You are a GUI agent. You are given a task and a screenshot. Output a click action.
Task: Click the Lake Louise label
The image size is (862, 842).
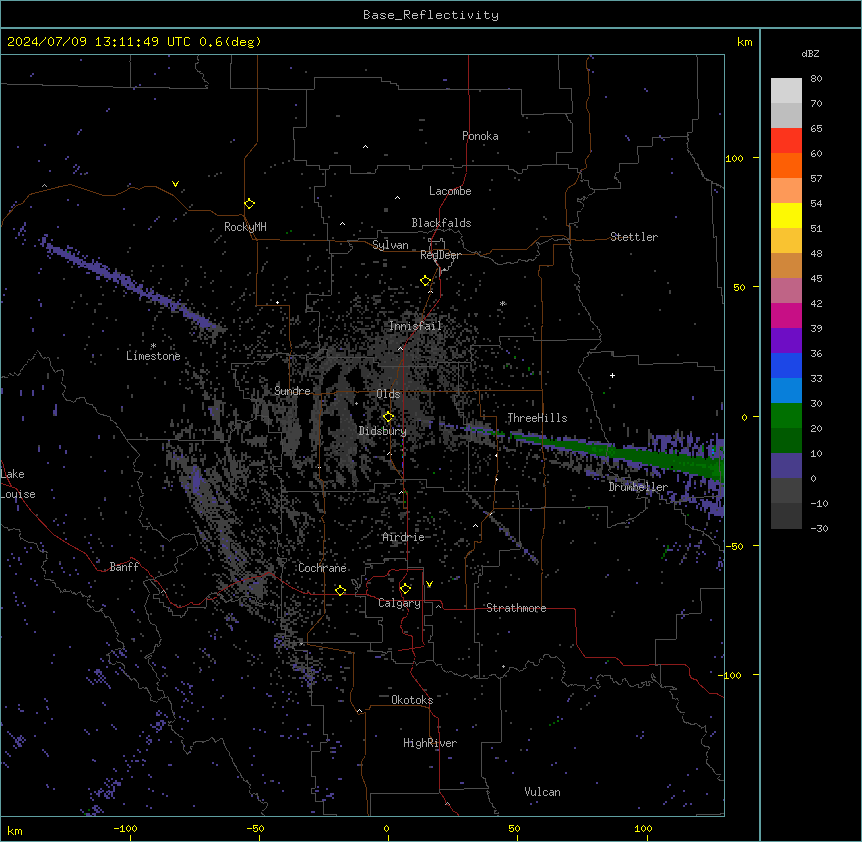[18, 484]
